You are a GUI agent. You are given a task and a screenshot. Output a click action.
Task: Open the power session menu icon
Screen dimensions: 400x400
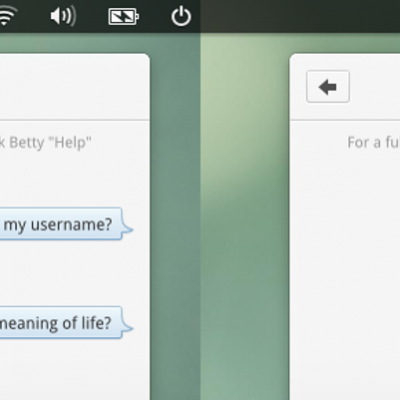181,16
